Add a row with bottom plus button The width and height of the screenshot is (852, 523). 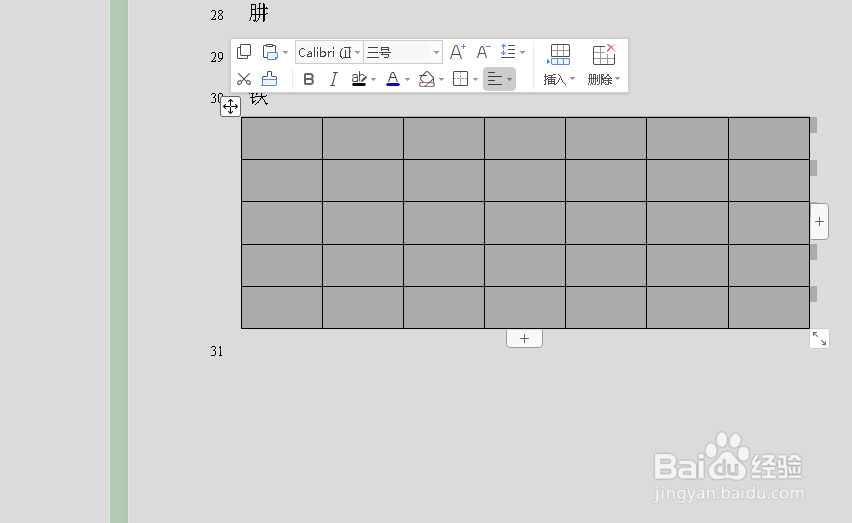click(x=524, y=338)
